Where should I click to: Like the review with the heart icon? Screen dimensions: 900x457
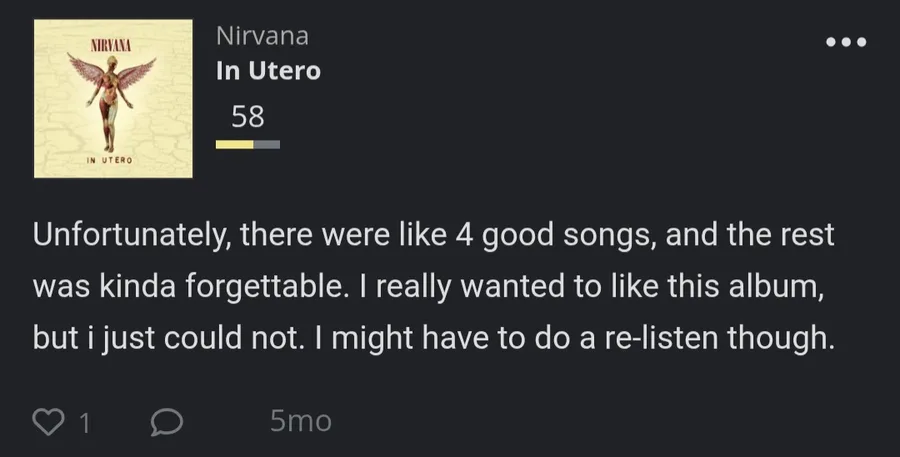(x=48, y=422)
